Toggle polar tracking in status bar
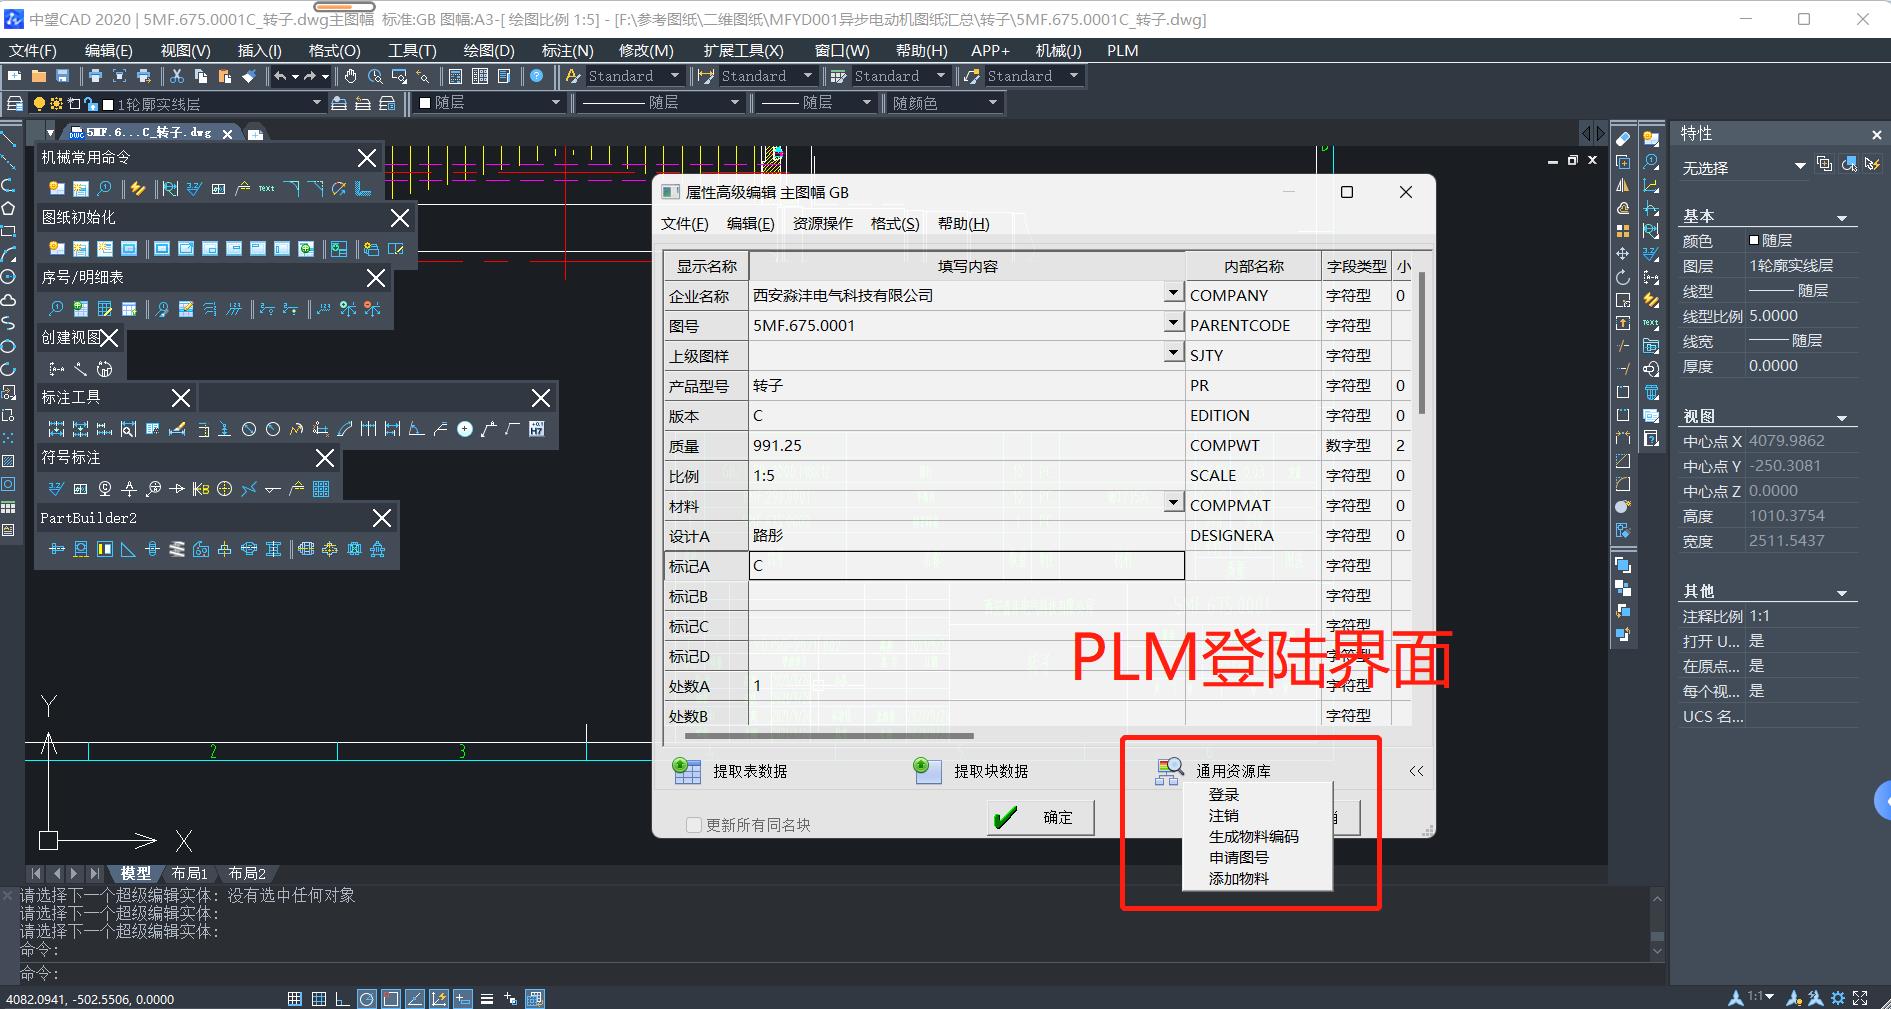 367,998
